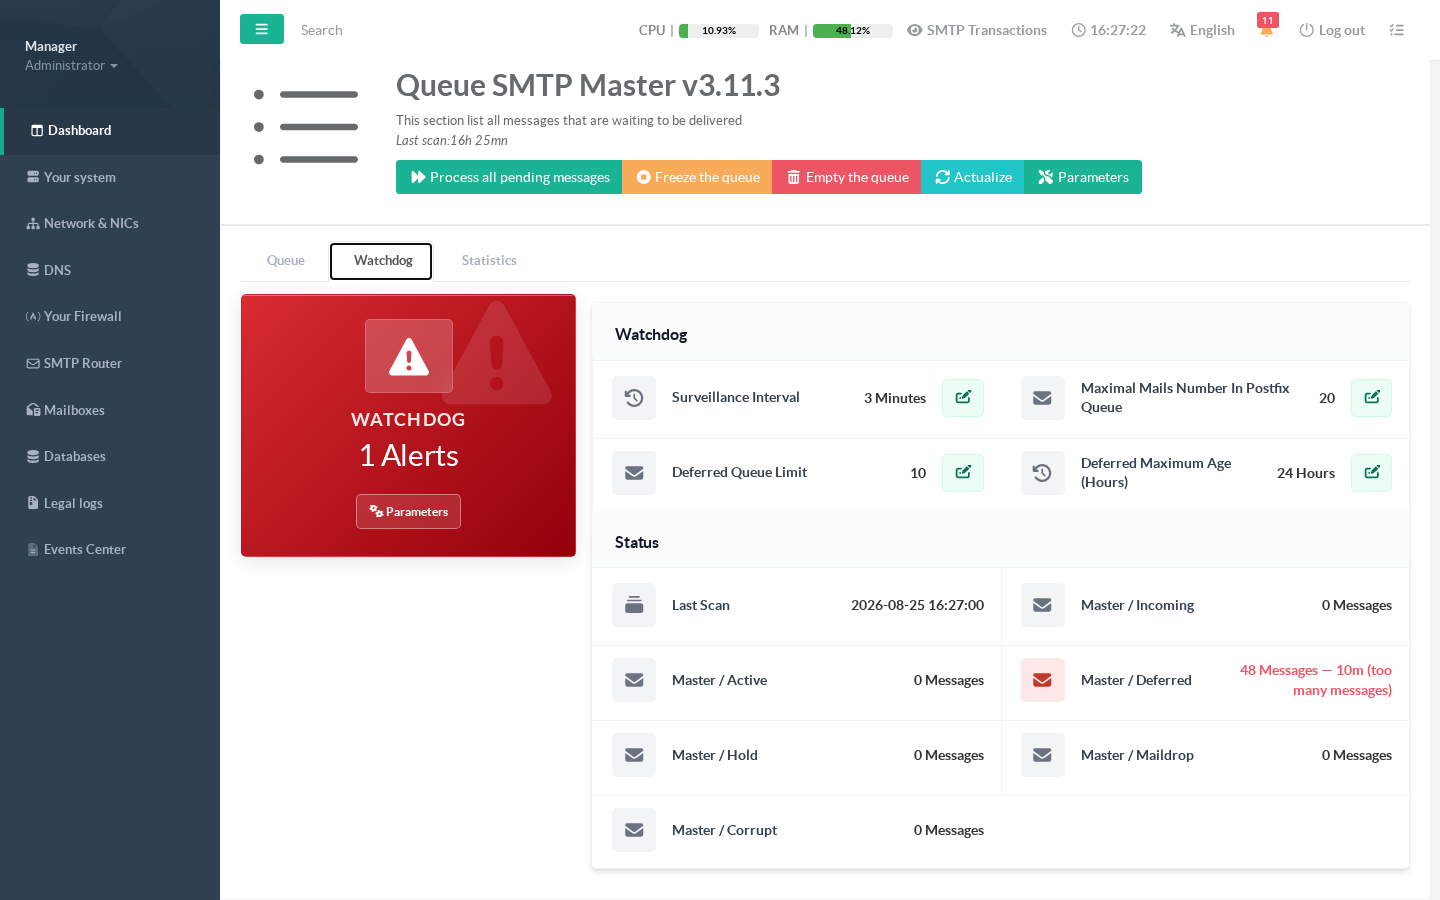
Task: Click the Surveillance Interval history icon
Action: [x=634, y=398]
